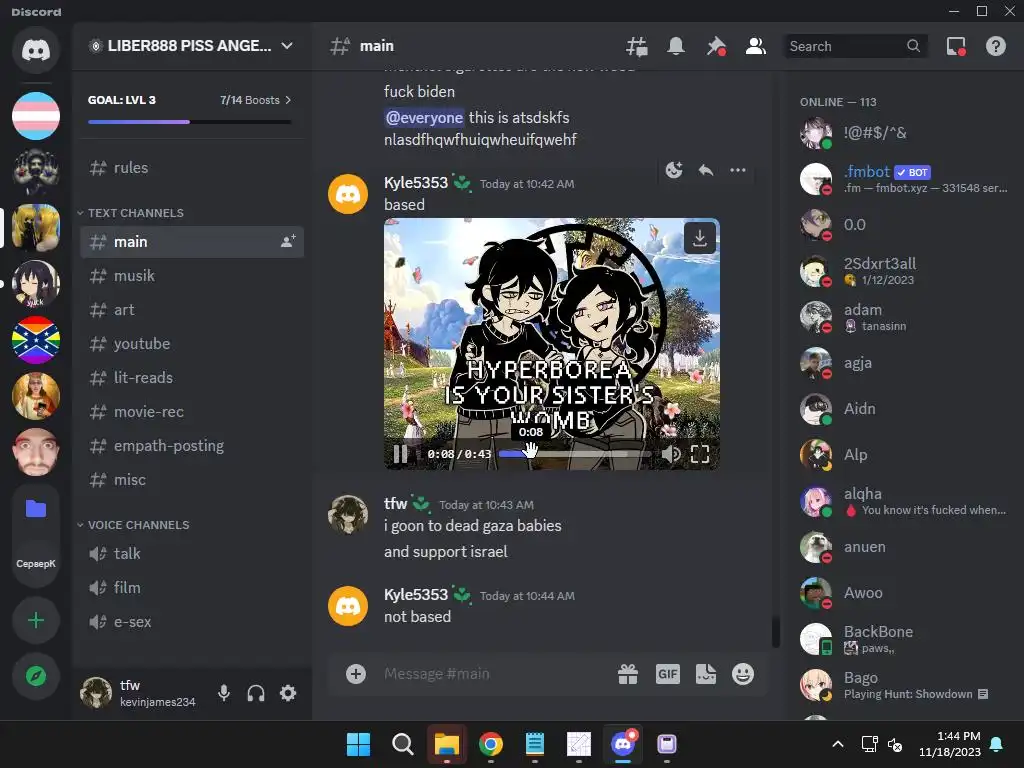Open the trans flag server icon
1024x768 pixels.
(x=36, y=116)
